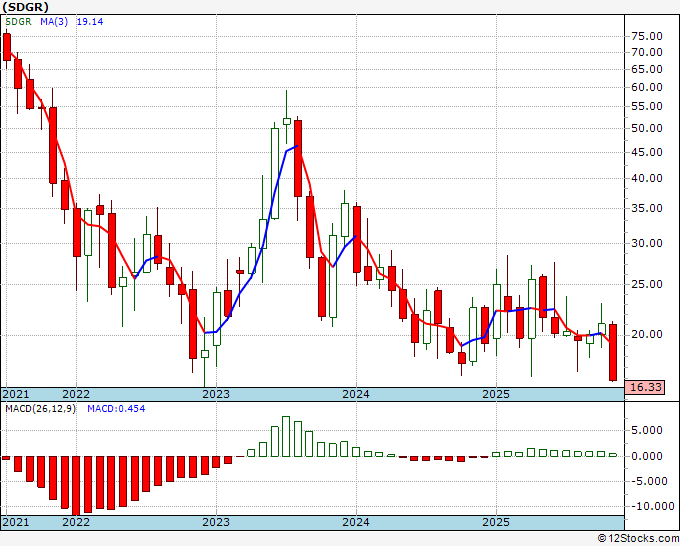Image resolution: width=680 pixels, height=546 pixels.
Task: Click the 30.00 price axis label
Action: (647, 243)
